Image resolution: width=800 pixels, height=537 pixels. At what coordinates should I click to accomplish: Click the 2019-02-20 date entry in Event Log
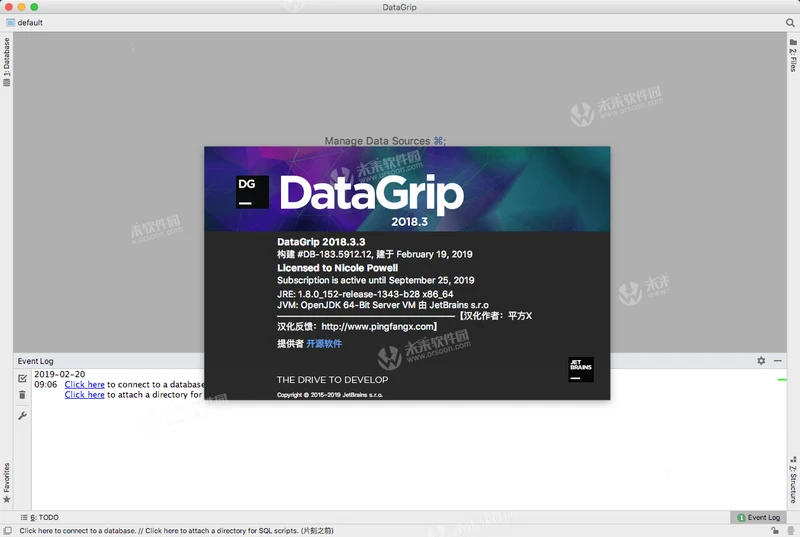[x=60, y=374]
